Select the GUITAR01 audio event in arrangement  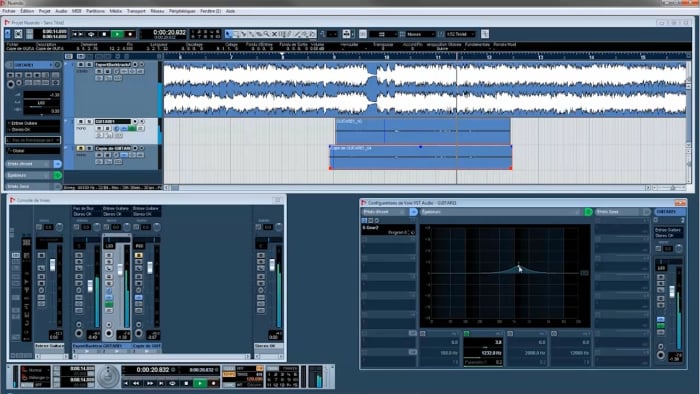423,131
